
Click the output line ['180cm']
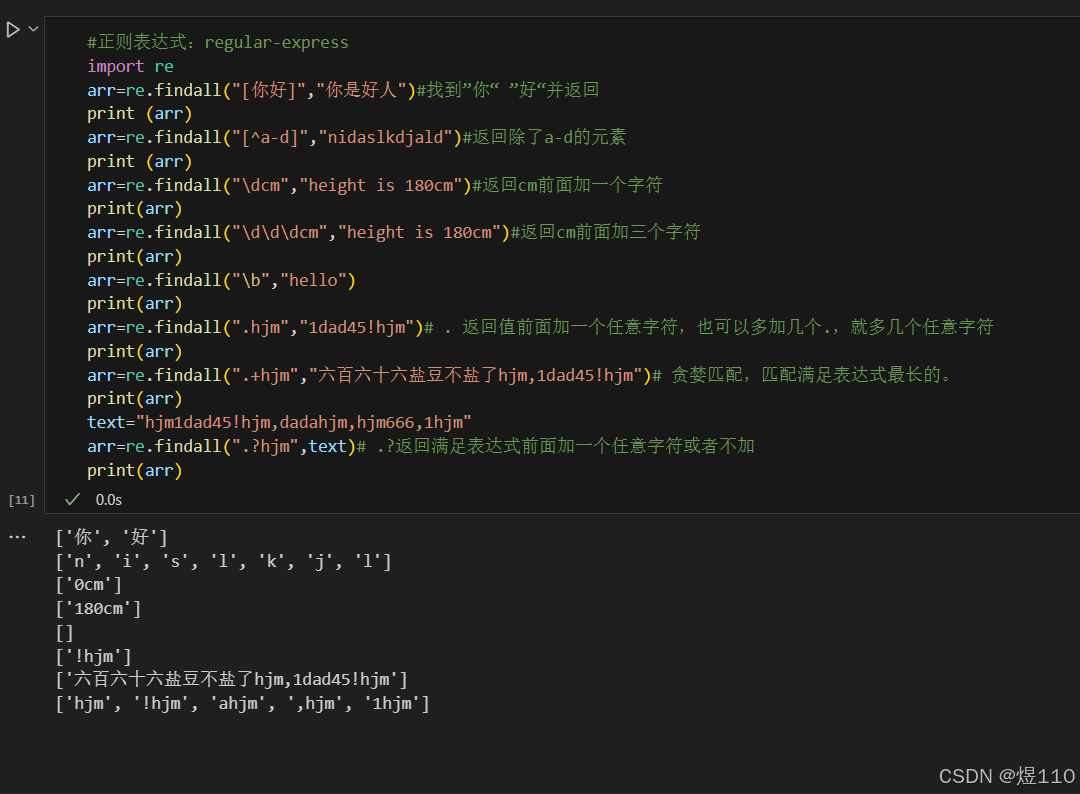96,608
